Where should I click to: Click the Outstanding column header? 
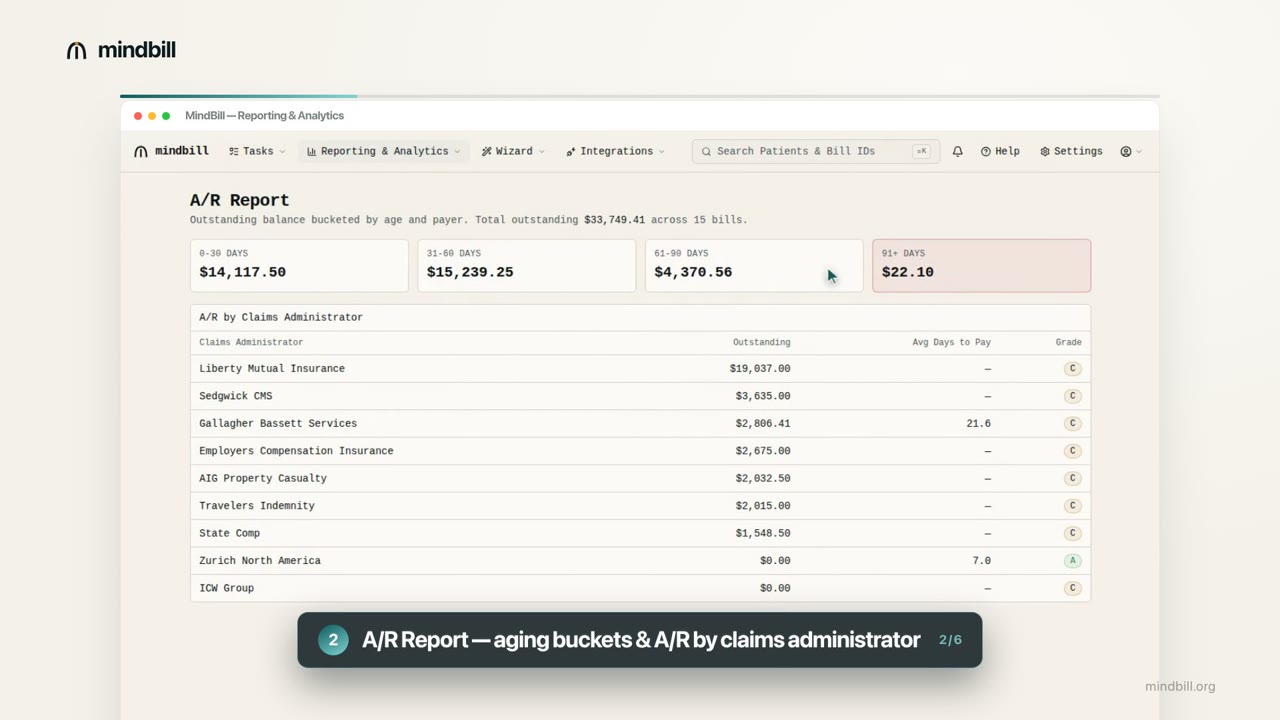(x=761, y=342)
